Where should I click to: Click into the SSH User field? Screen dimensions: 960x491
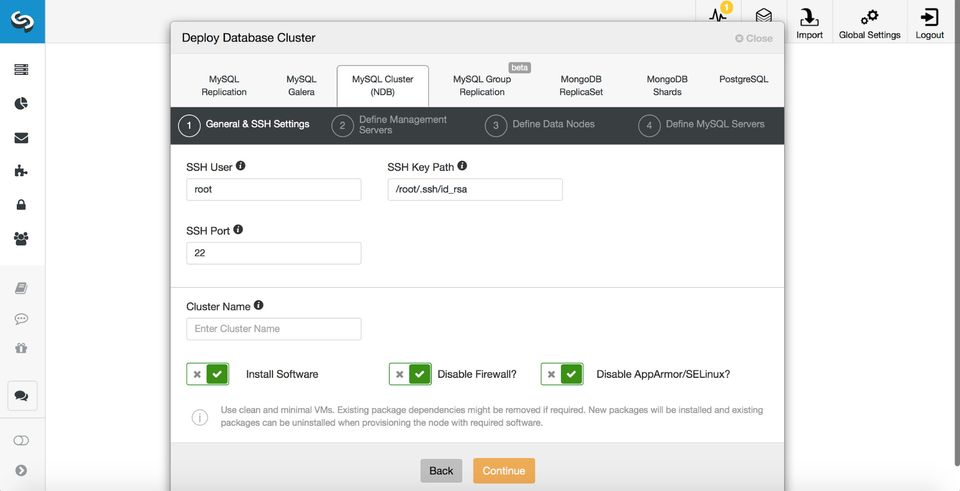pos(274,190)
